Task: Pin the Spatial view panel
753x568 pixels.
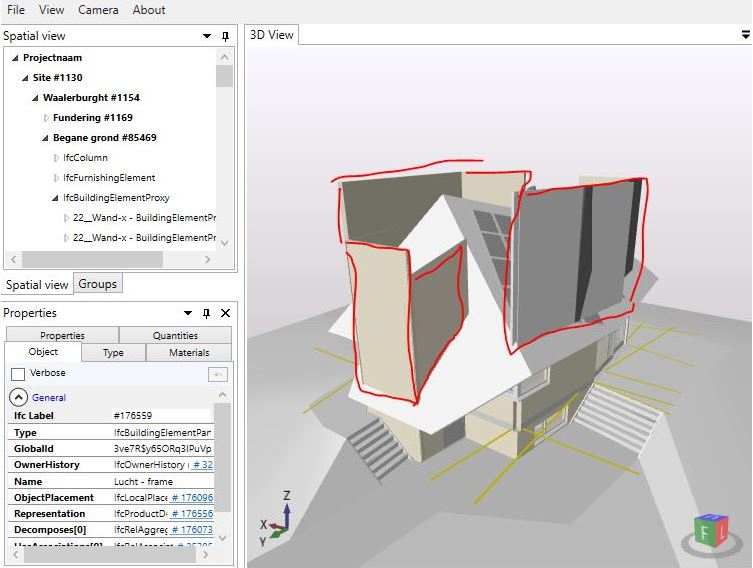Action: [x=225, y=36]
